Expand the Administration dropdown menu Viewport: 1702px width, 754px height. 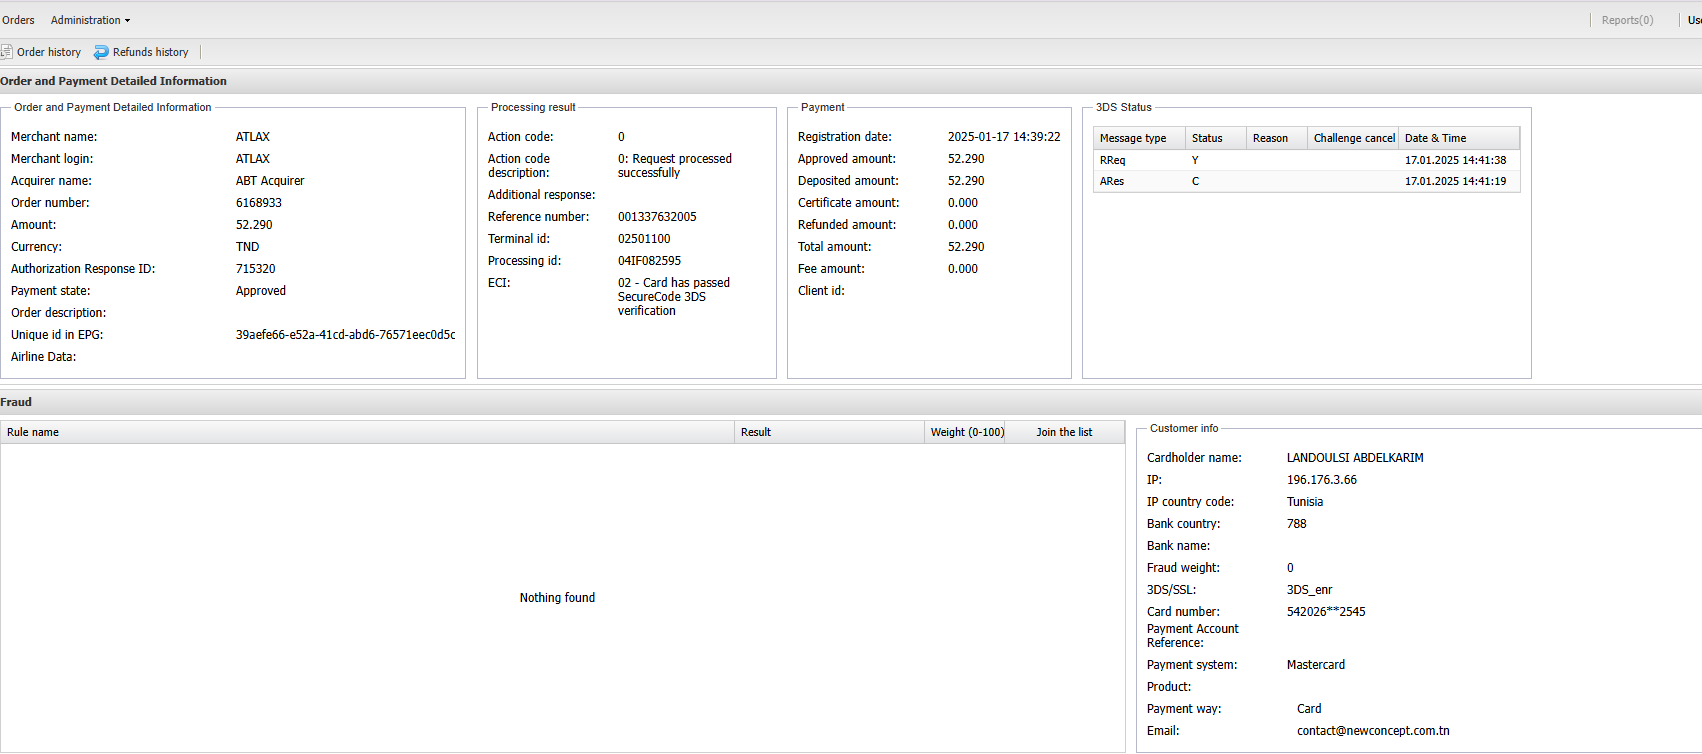(x=90, y=20)
